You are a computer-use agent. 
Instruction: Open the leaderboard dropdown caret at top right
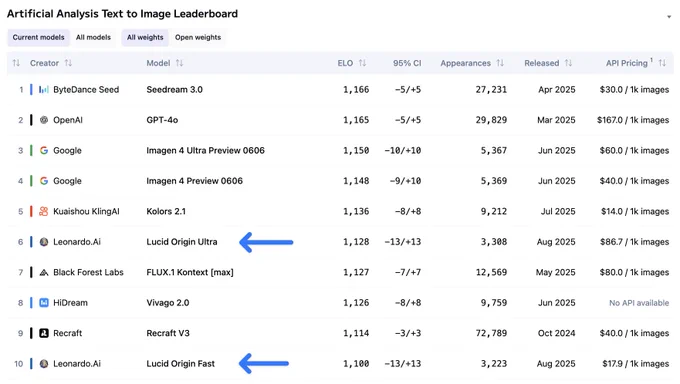click(669, 17)
